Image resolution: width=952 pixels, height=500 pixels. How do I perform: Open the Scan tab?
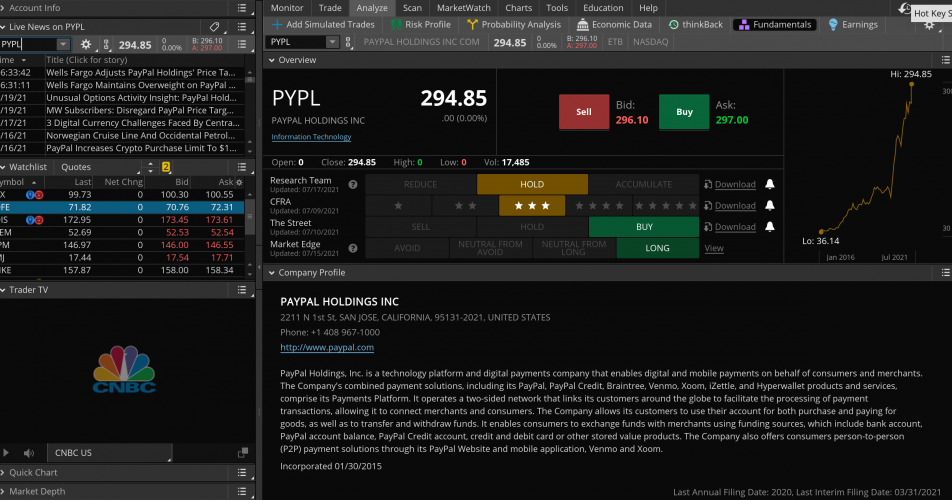412,8
